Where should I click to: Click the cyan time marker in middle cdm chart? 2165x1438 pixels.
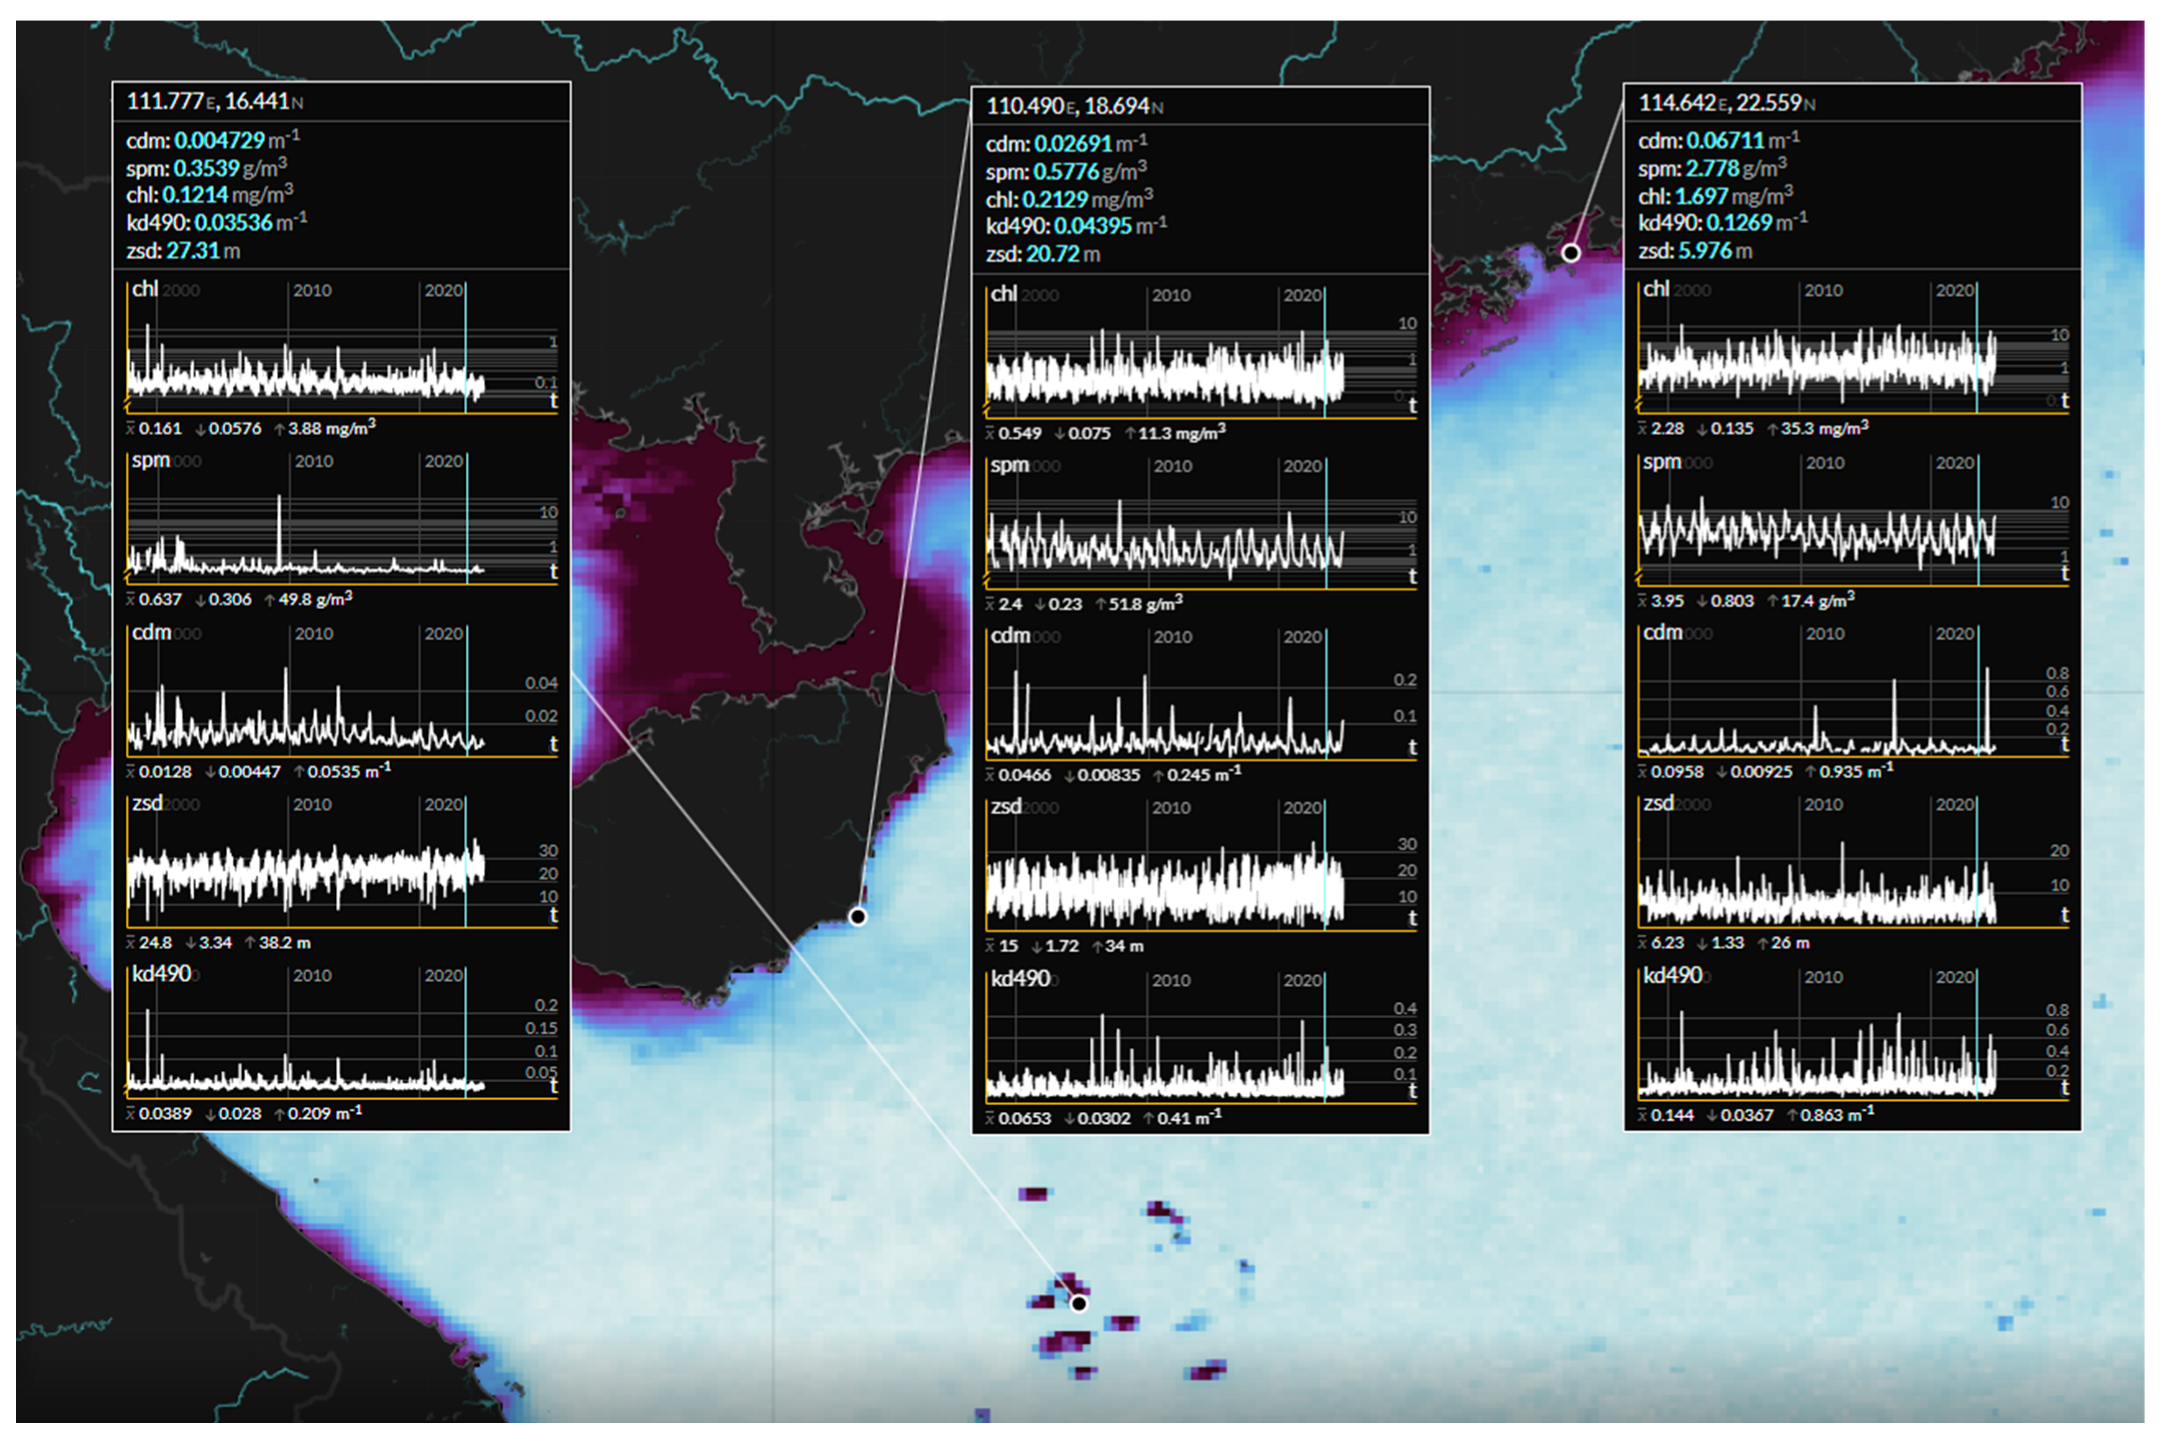1326,700
